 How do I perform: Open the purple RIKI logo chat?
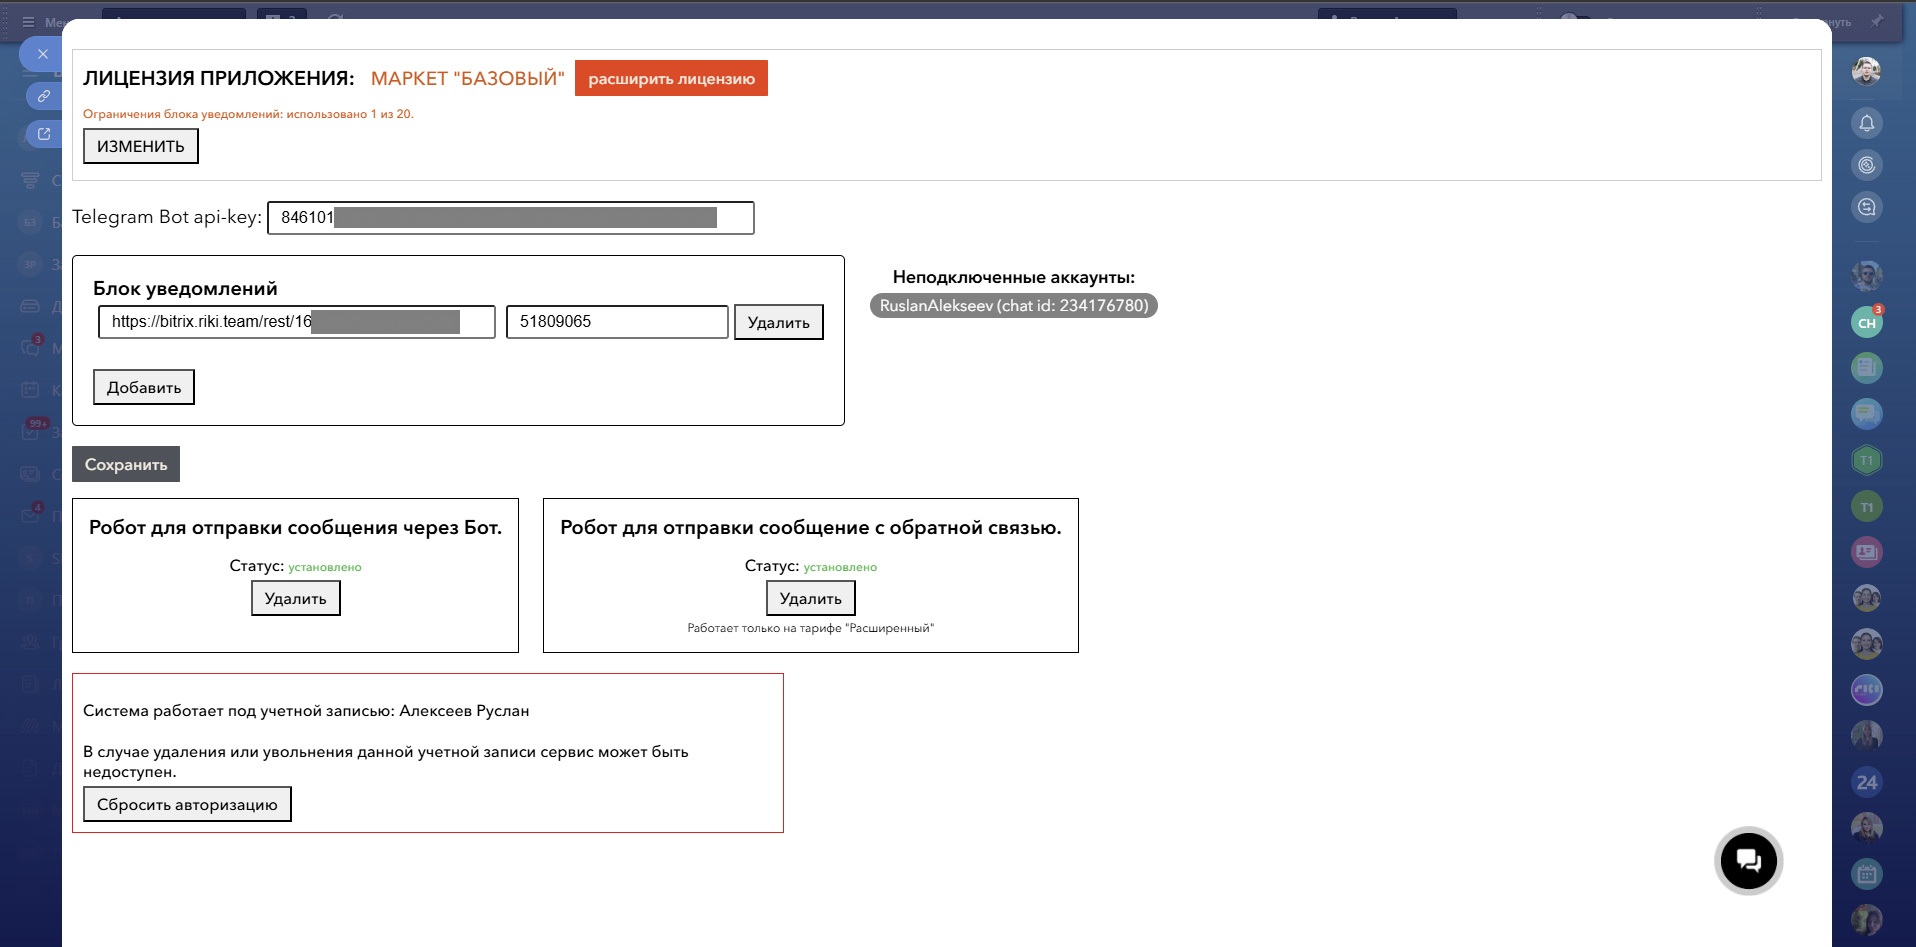(x=1866, y=689)
